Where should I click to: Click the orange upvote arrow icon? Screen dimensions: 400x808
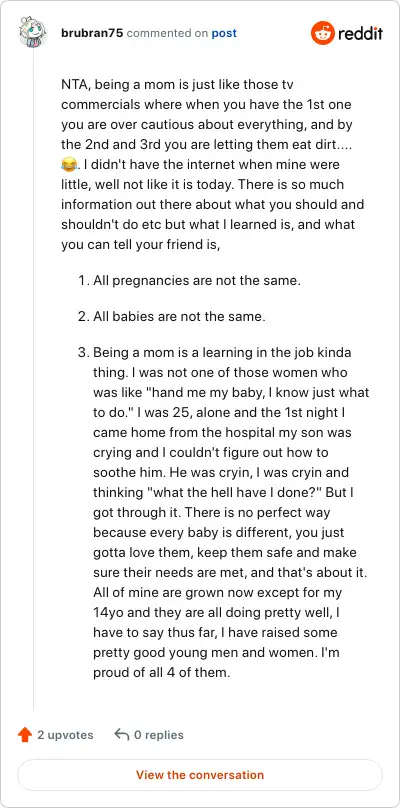(25, 734)
